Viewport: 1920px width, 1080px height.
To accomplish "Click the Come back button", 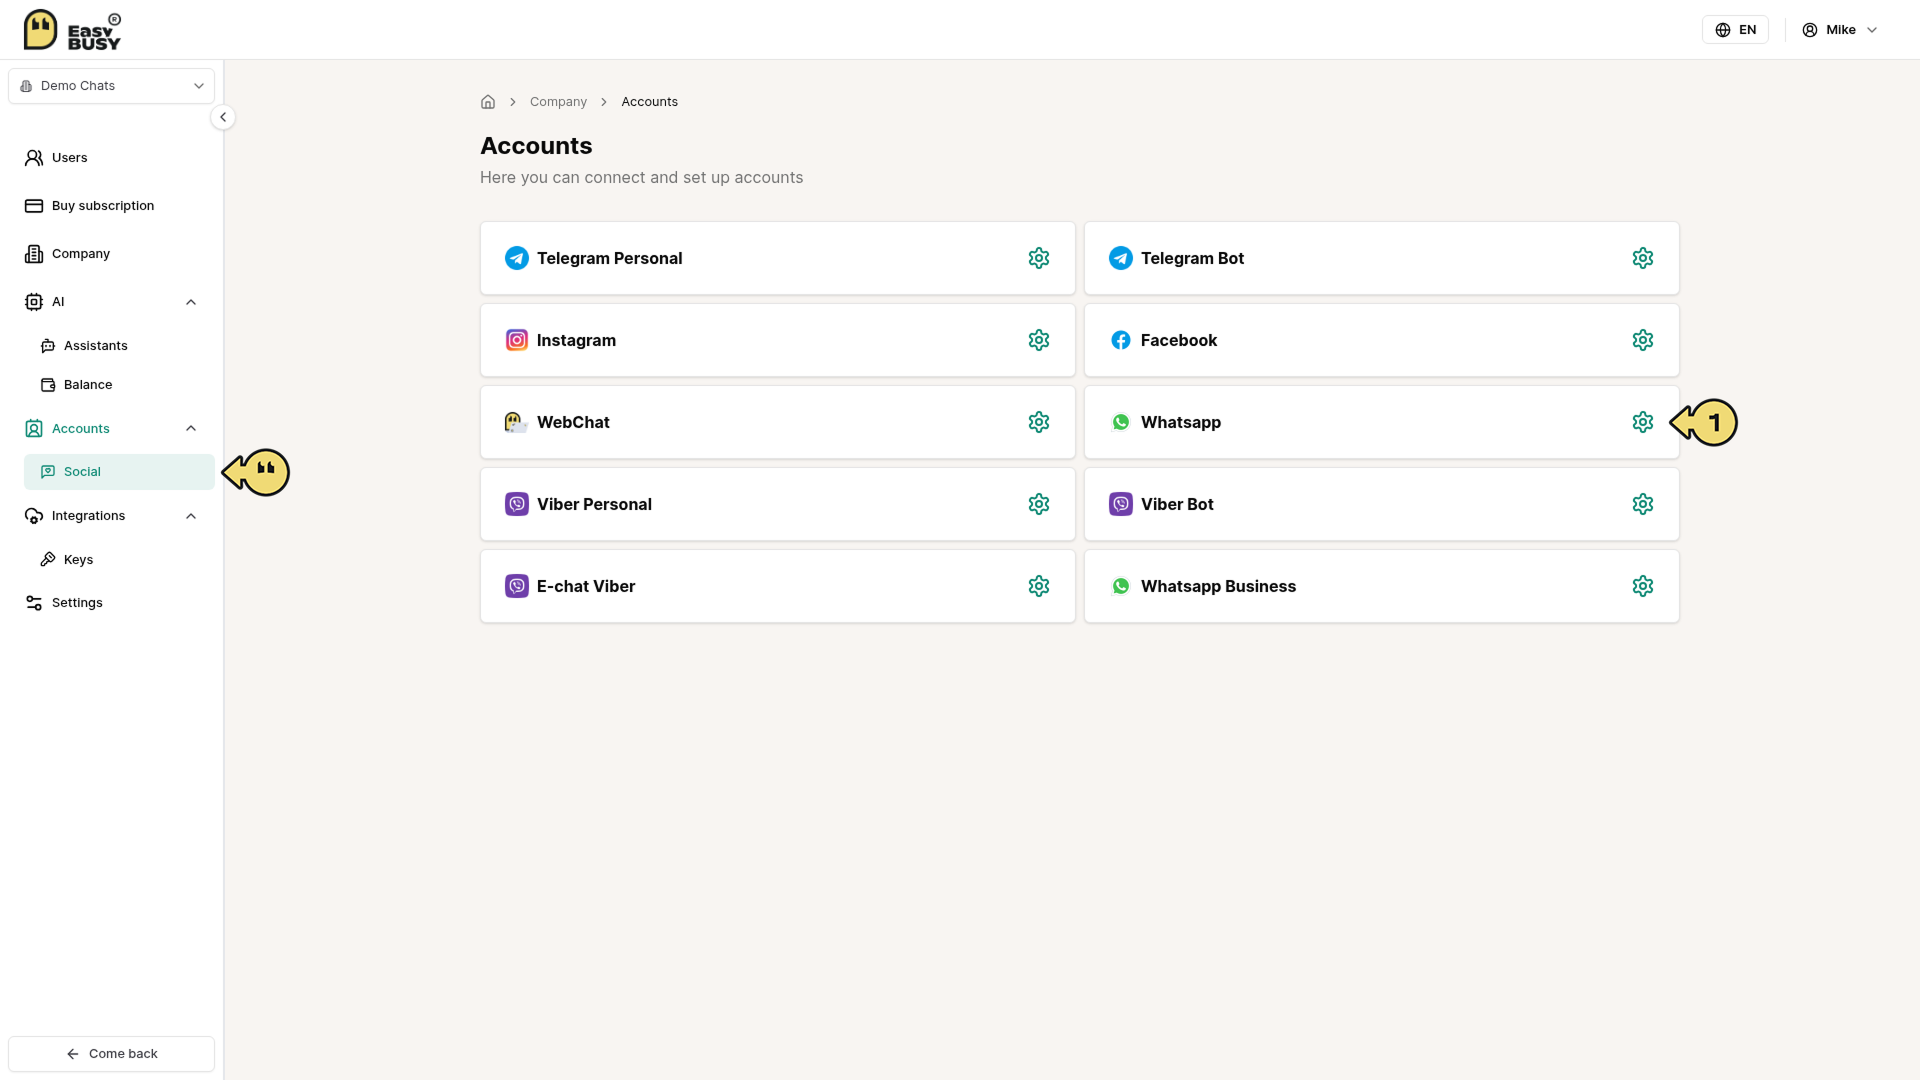I will click(x=111, y=1054).
